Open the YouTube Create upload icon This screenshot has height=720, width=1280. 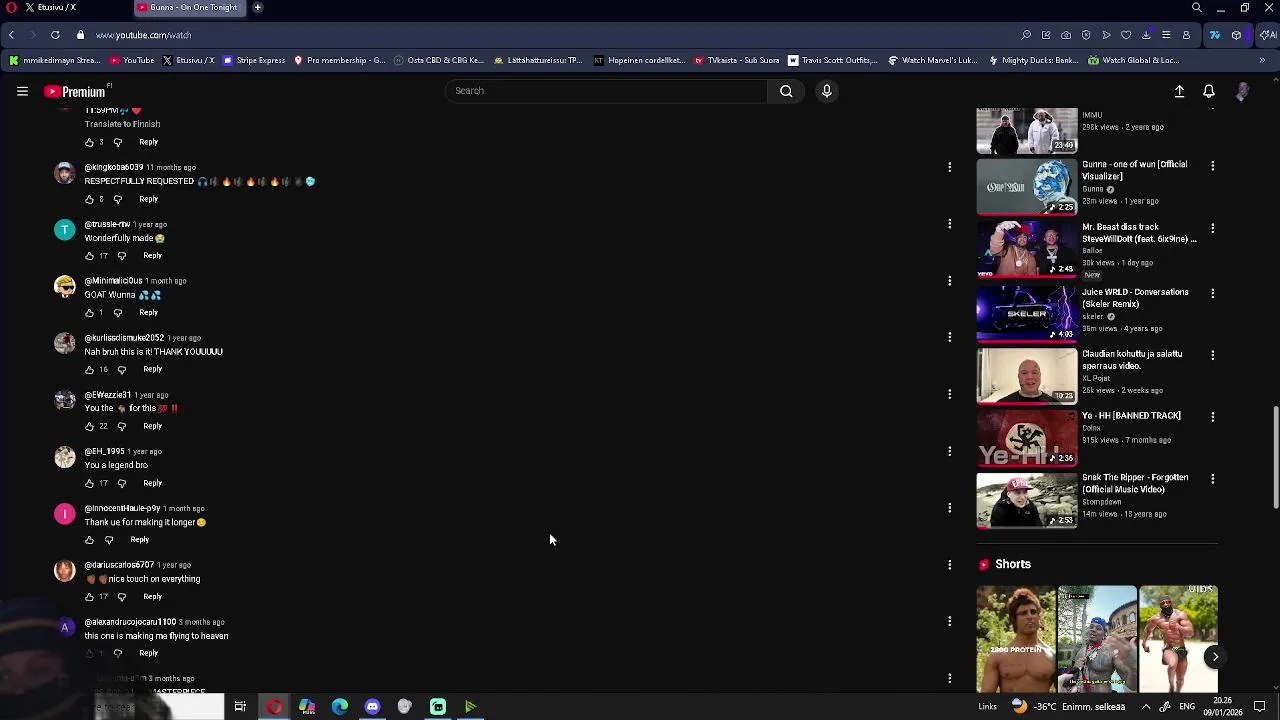point(1179,91)
